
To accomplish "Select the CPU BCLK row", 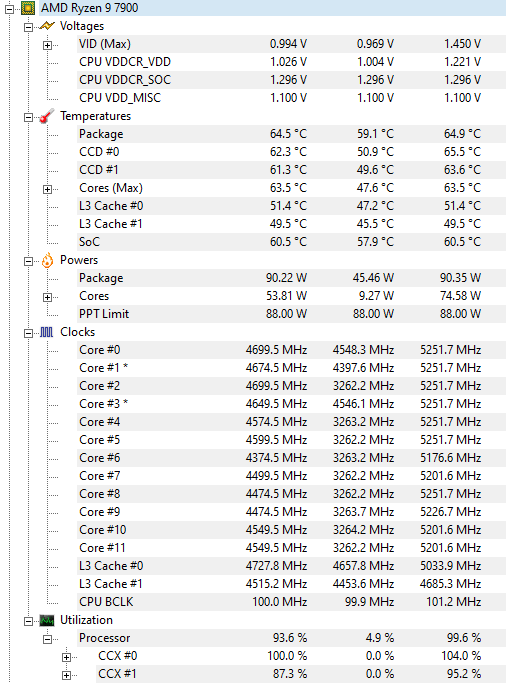I will [291, 602].
